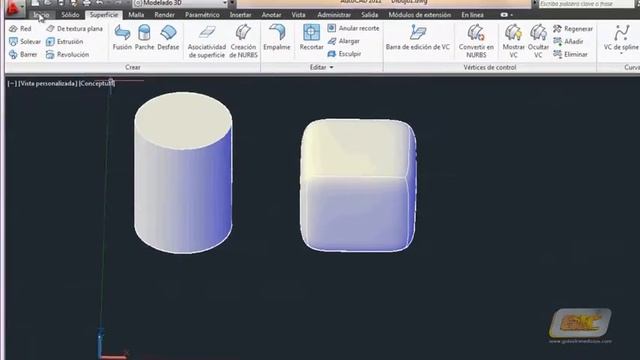Switch to the Salida tab
The width and height of the screenshot is (640, 360).
(369, 15)
